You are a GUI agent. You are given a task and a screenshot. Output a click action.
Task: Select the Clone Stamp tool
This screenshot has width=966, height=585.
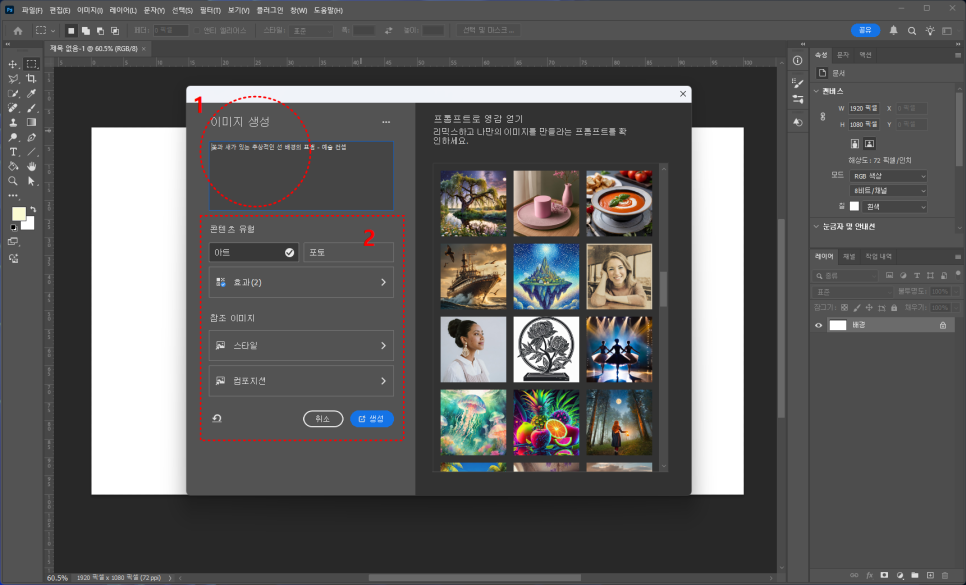[x=13, y=123]
